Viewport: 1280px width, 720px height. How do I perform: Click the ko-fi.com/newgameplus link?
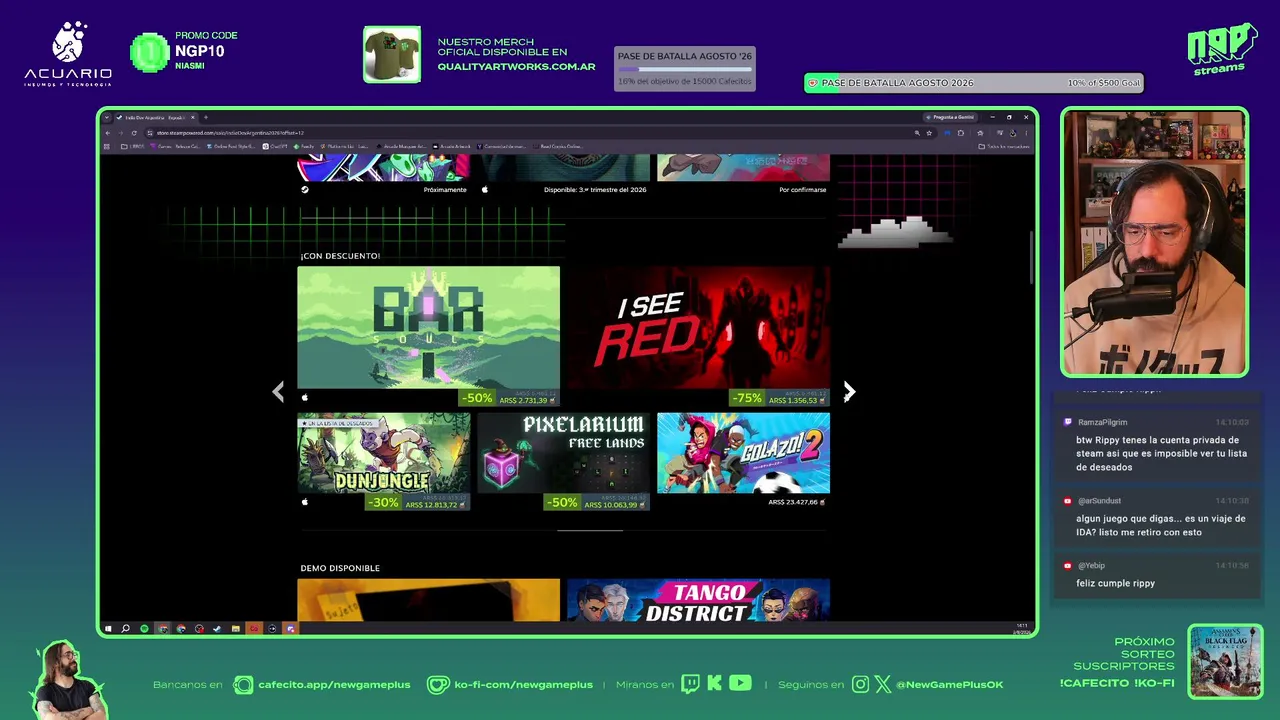click(x=524, y=685)
